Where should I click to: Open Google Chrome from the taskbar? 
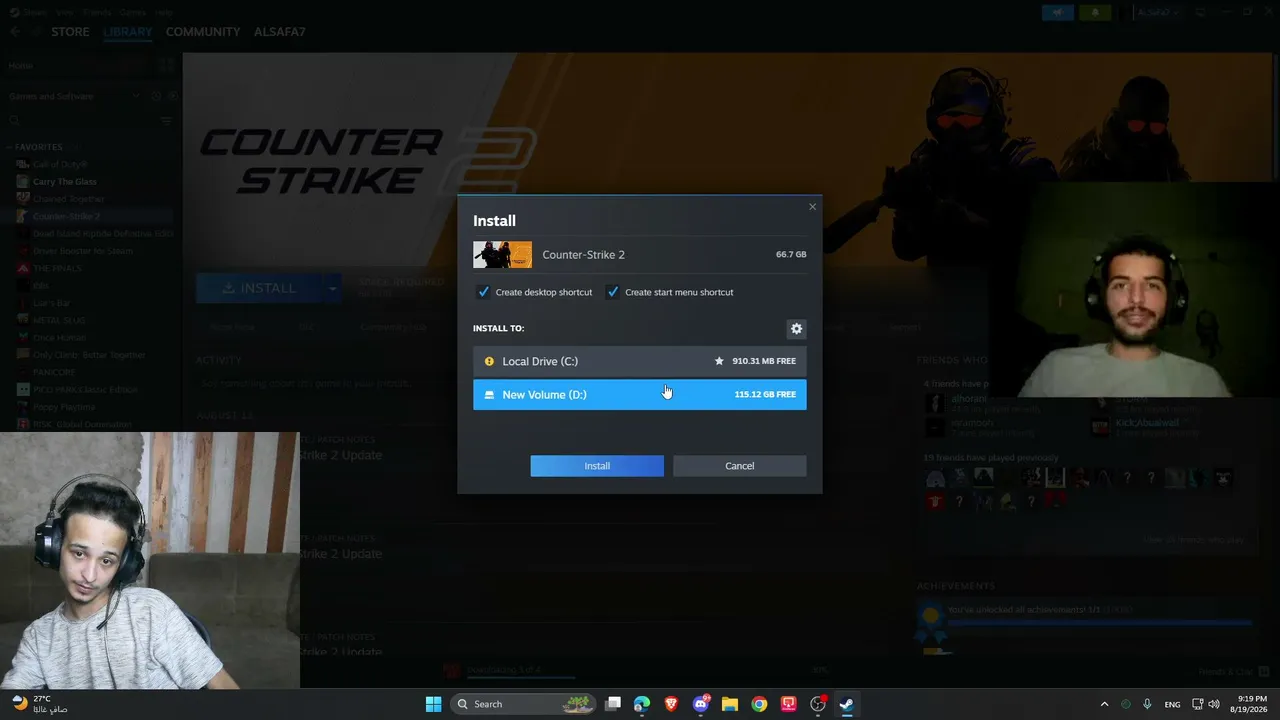click(759, 704)
